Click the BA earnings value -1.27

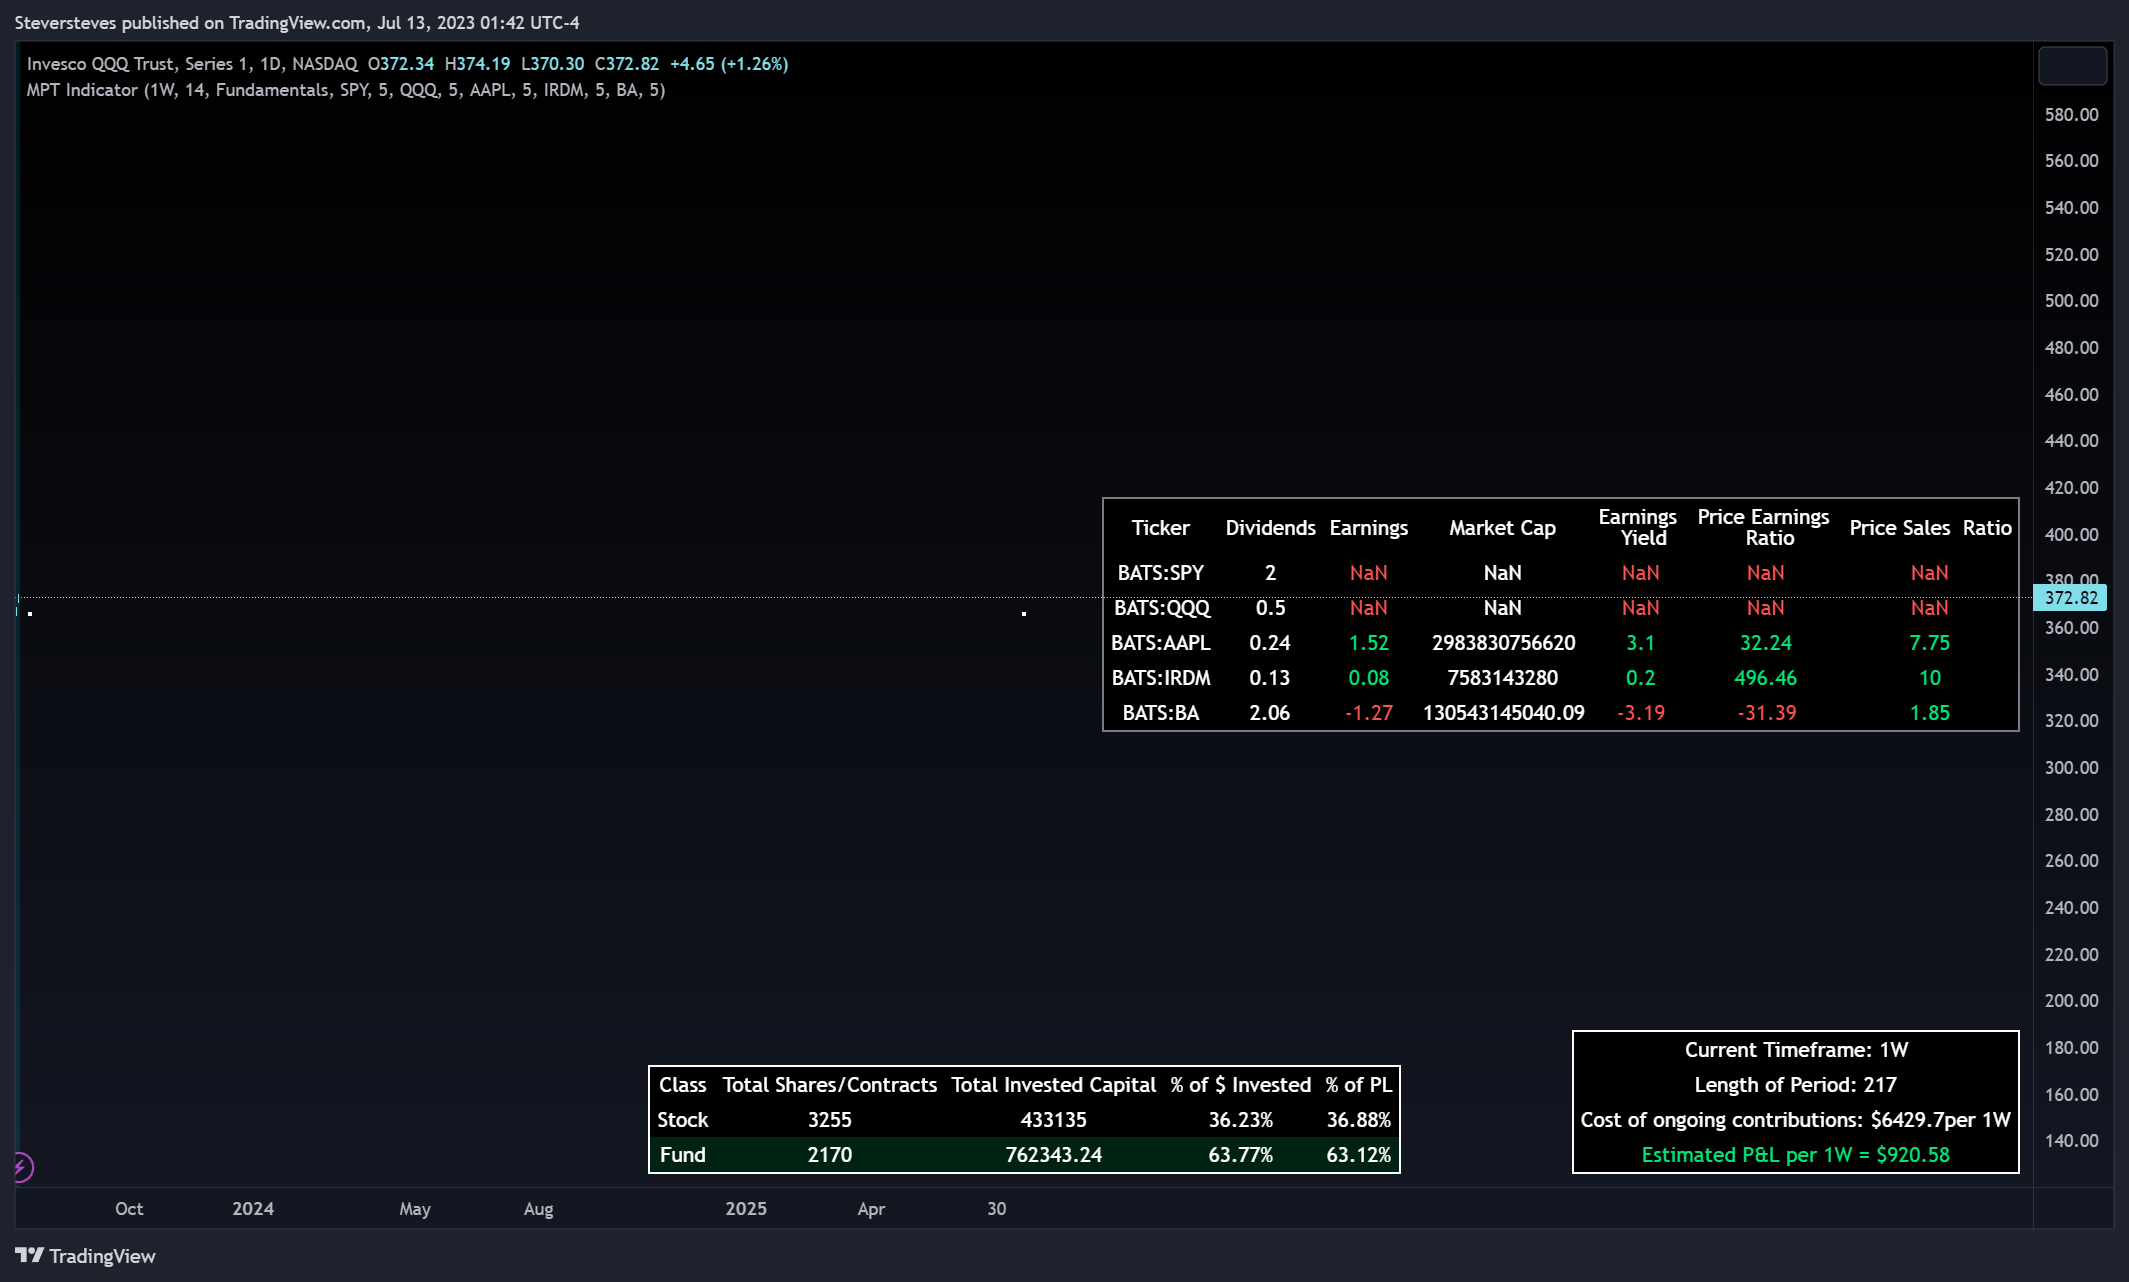point(1368,713)
